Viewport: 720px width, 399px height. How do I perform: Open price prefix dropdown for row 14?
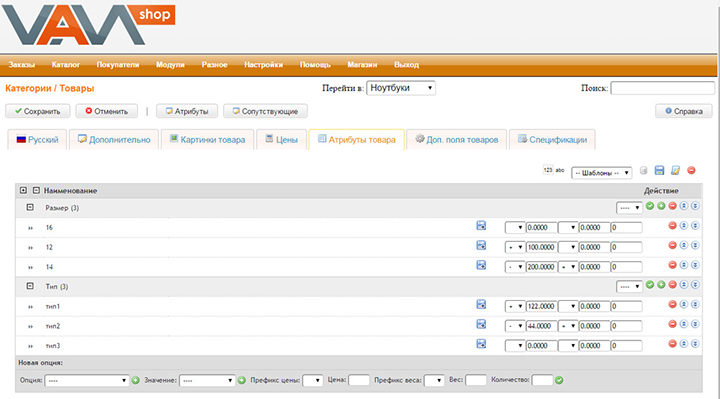[515, 267]
